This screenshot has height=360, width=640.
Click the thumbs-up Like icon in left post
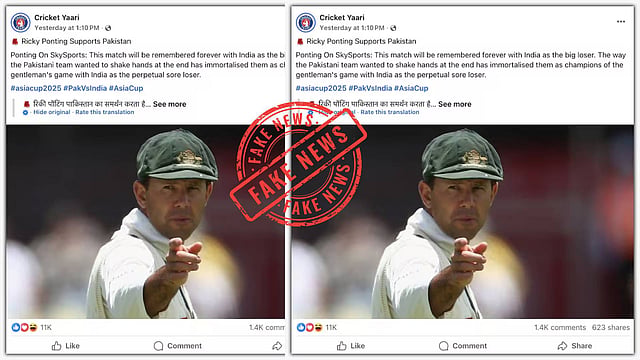56,346
